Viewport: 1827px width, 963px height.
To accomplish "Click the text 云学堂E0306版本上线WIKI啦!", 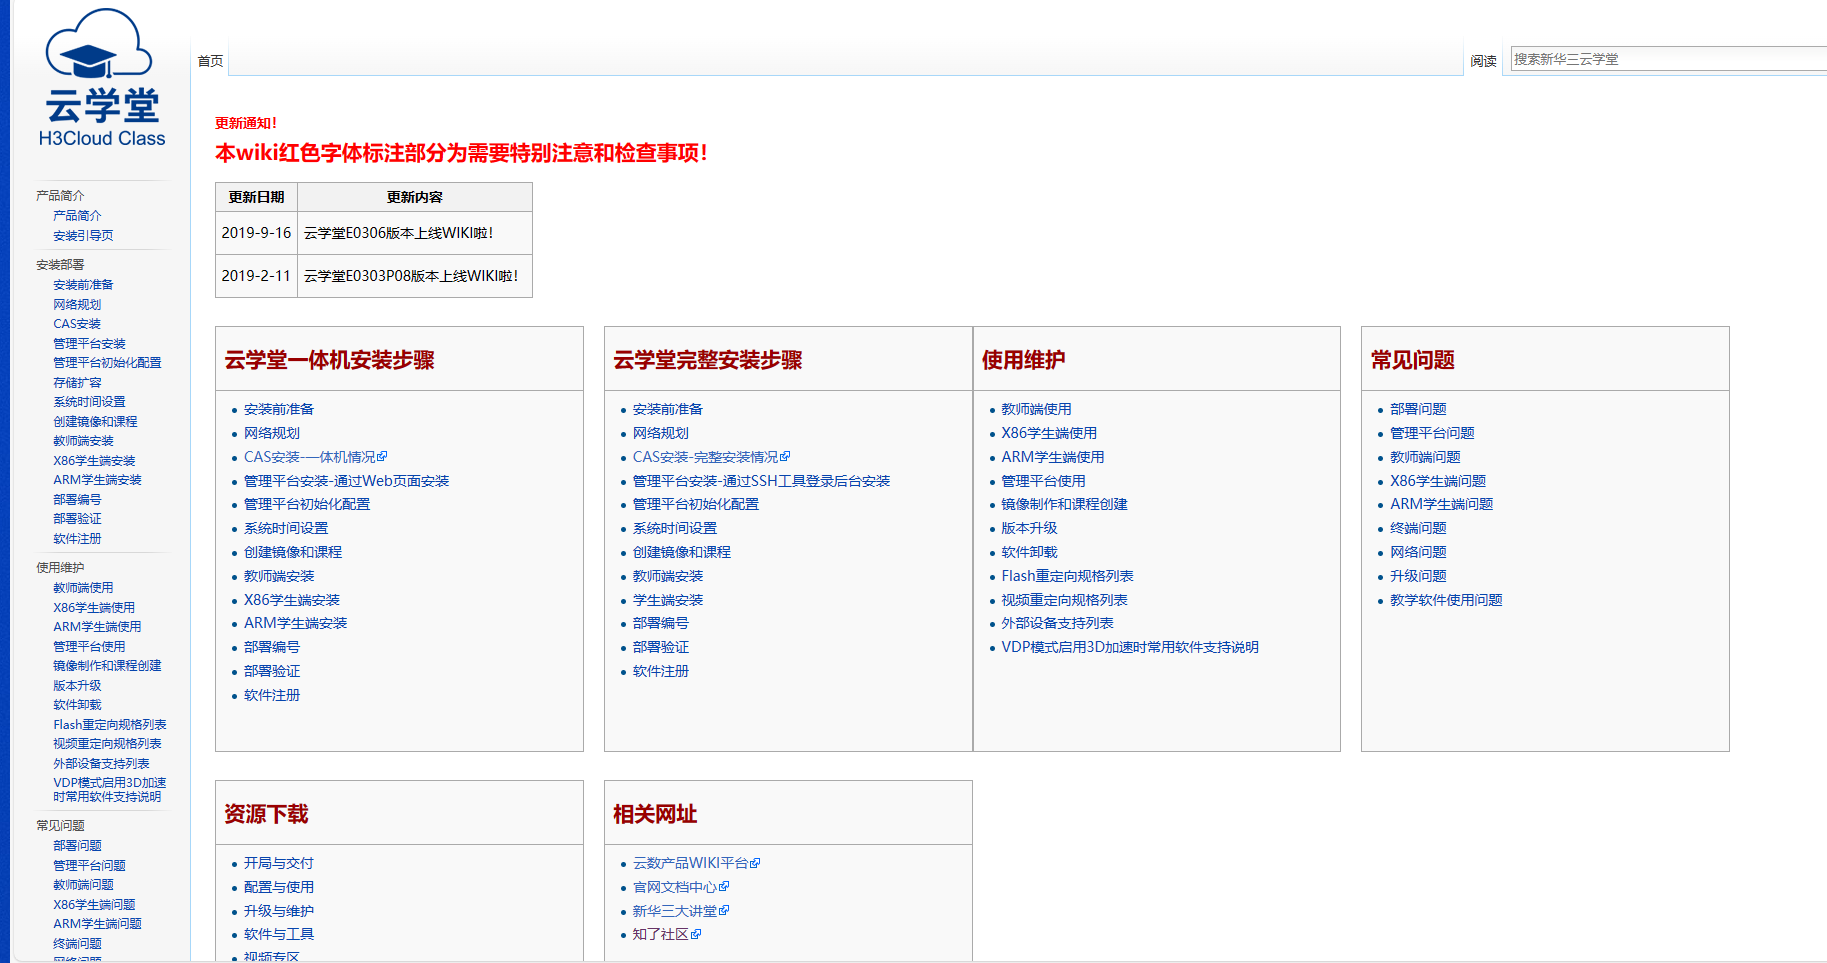I will coord(399,233).
